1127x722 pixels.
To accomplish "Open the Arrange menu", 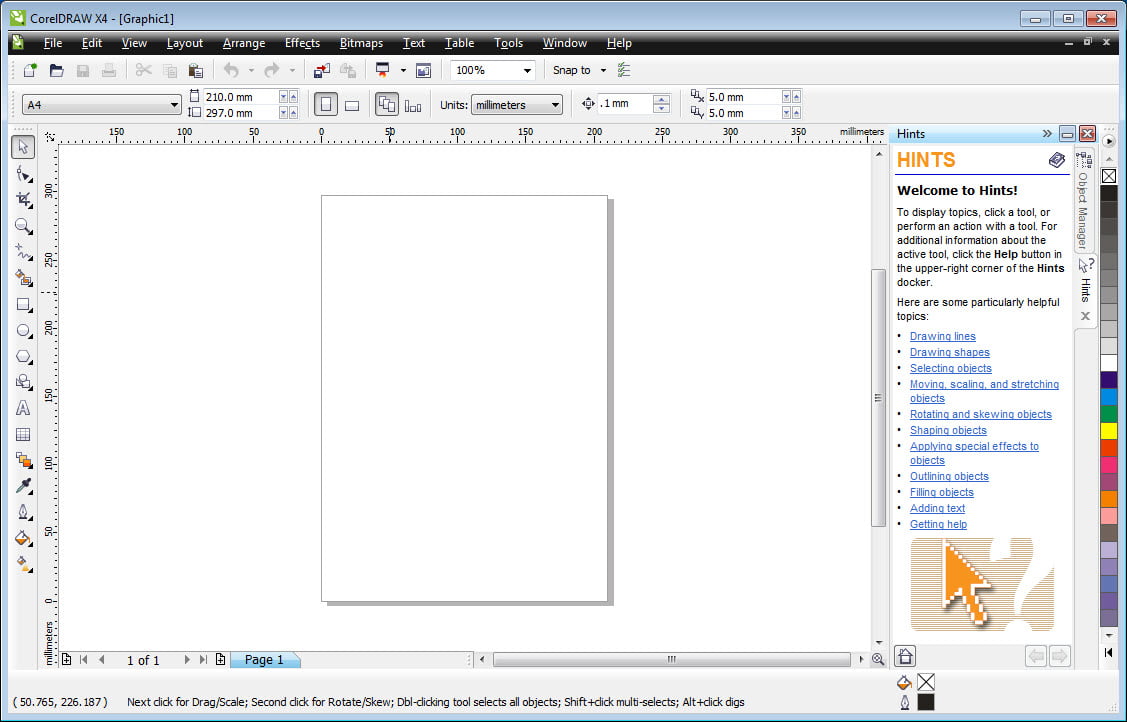I will point(244,43).
